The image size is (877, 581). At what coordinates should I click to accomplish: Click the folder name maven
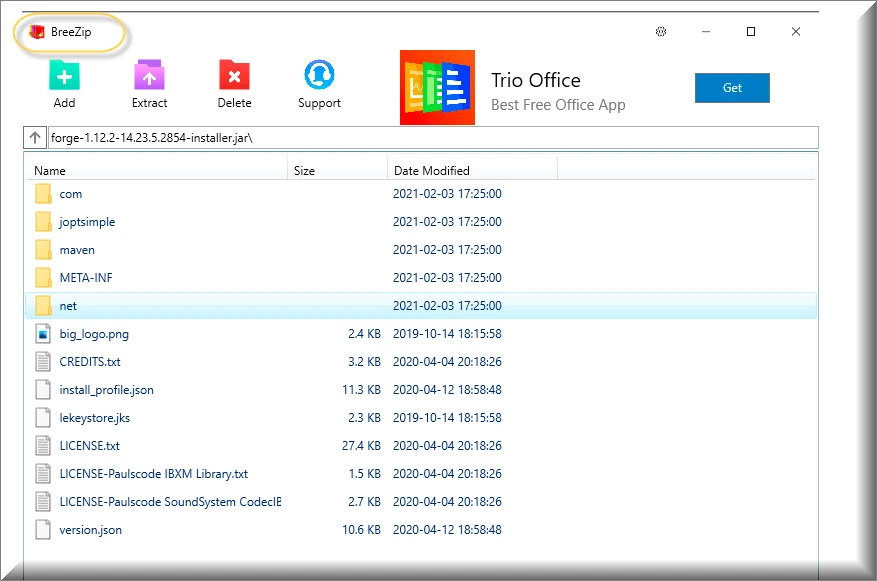click(77, 250)
